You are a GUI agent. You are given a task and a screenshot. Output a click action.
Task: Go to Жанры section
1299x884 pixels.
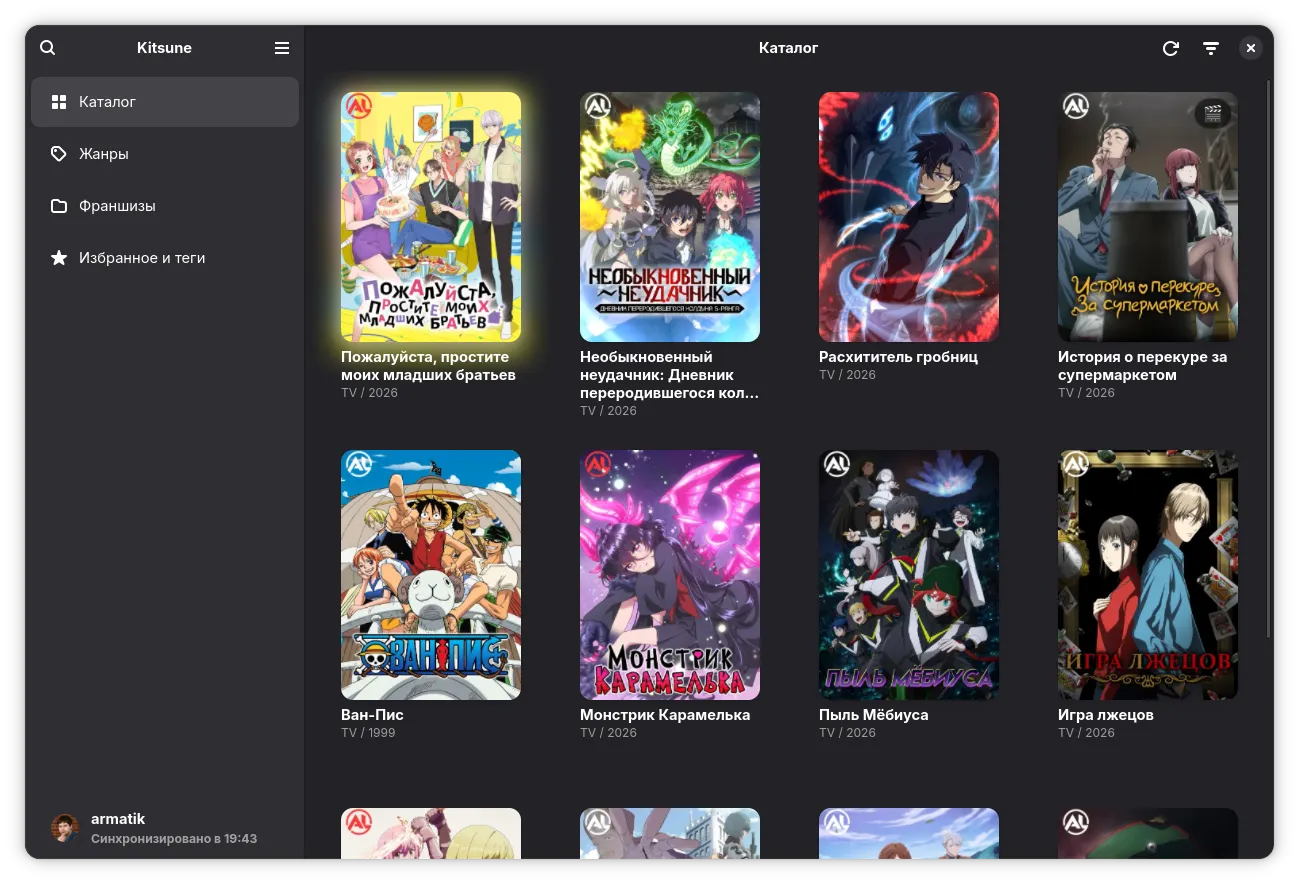165,154
